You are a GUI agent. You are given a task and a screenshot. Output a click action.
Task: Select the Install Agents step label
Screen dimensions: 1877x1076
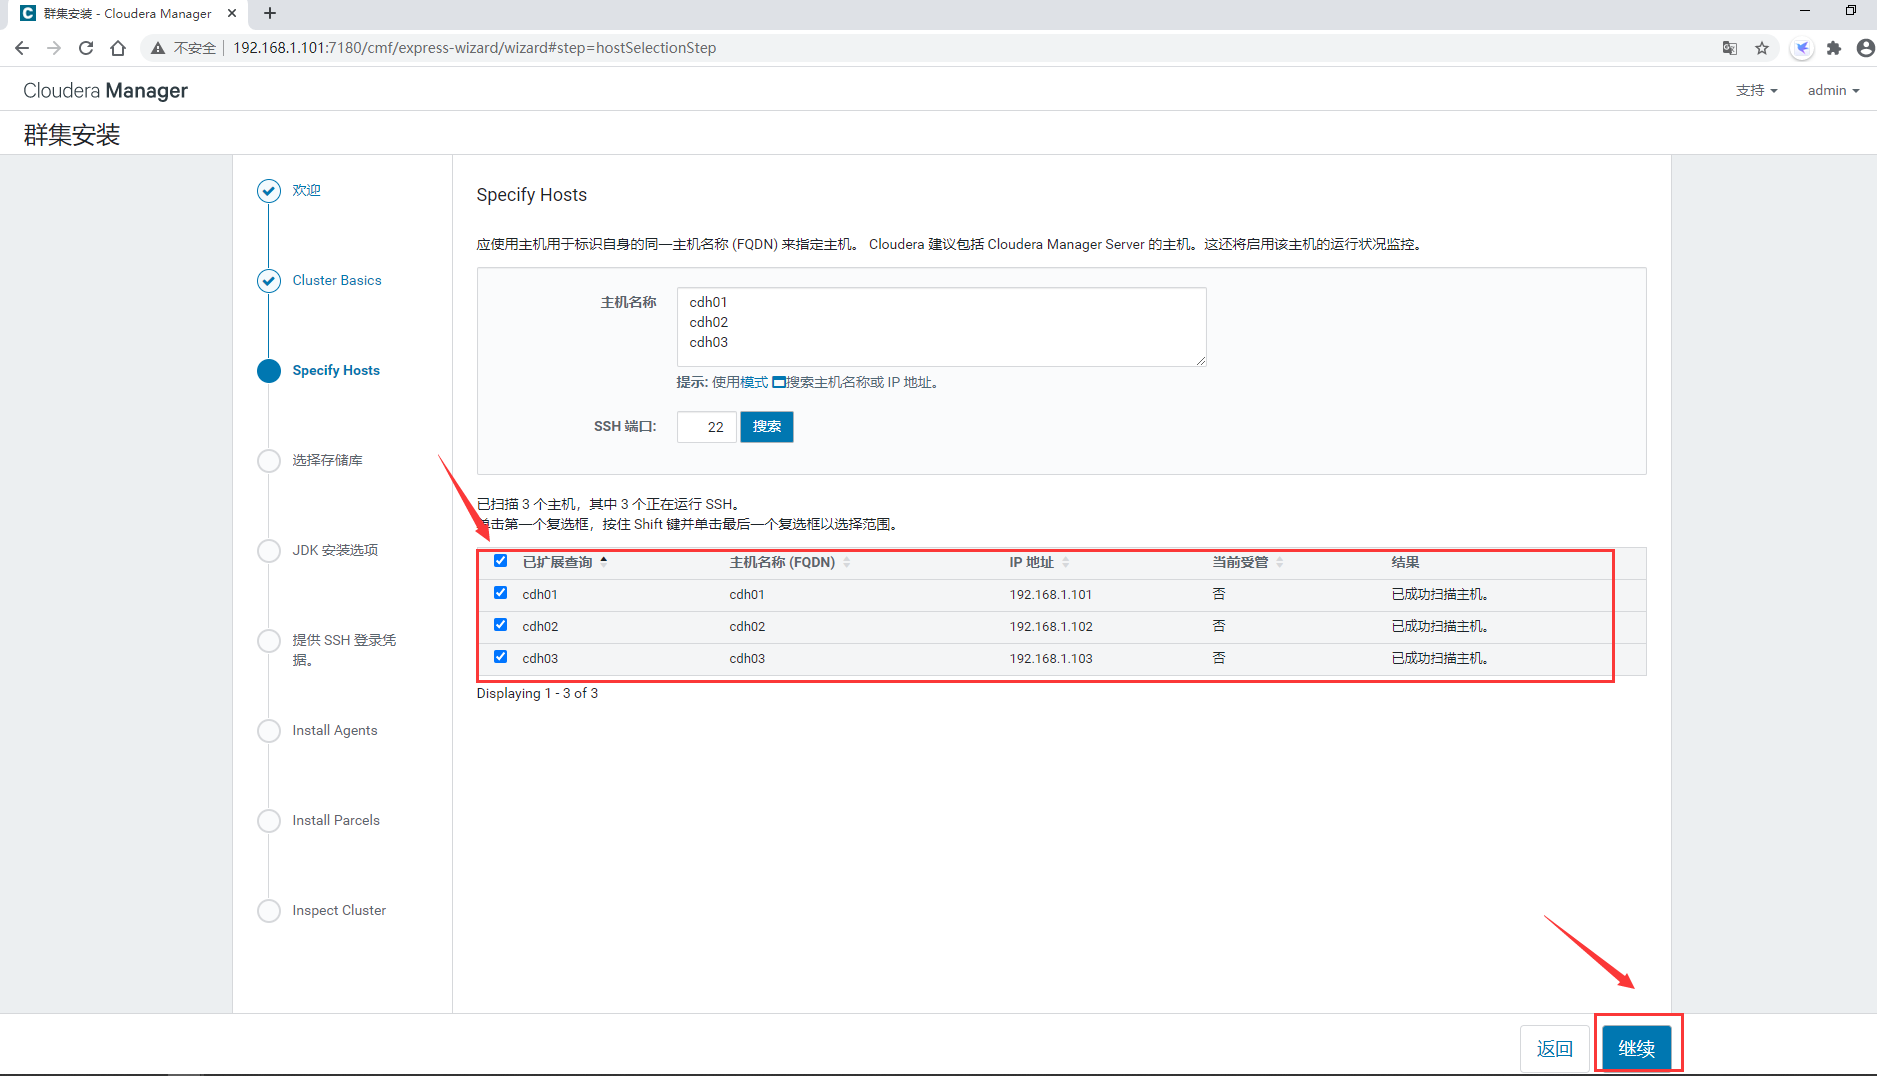(x=335, y=730)
